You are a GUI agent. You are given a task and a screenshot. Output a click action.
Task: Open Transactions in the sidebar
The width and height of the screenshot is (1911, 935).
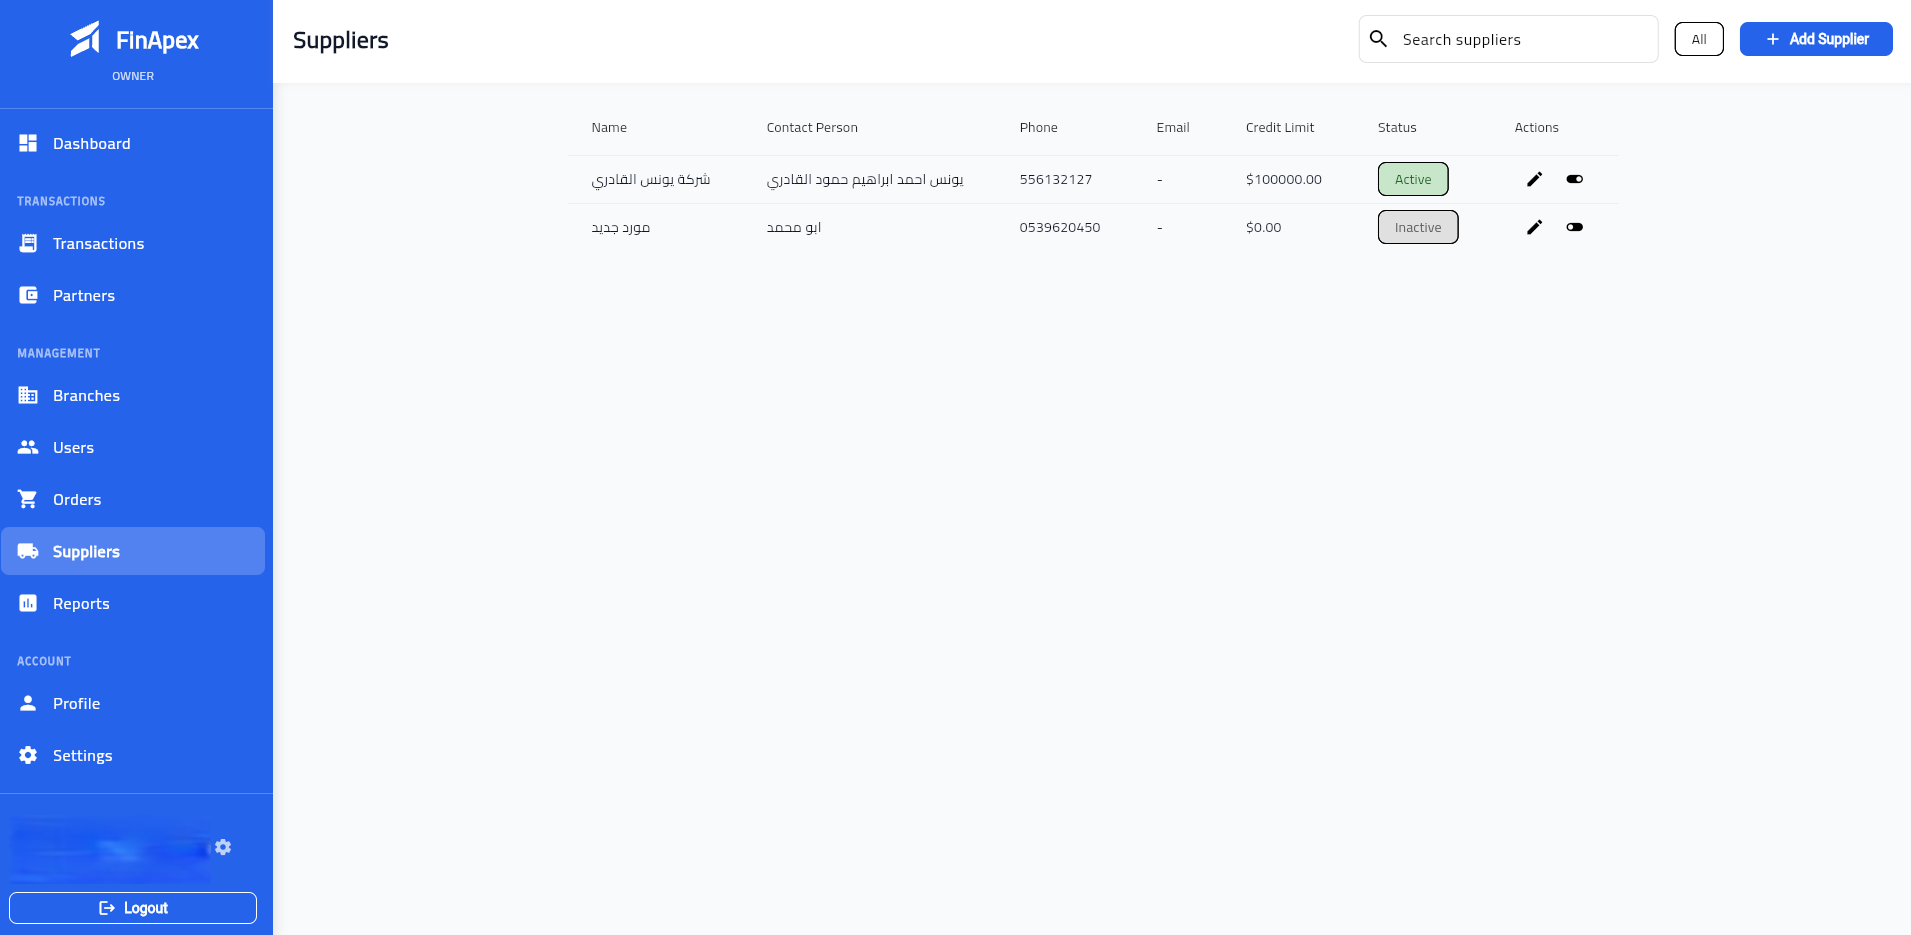(133, 244)
